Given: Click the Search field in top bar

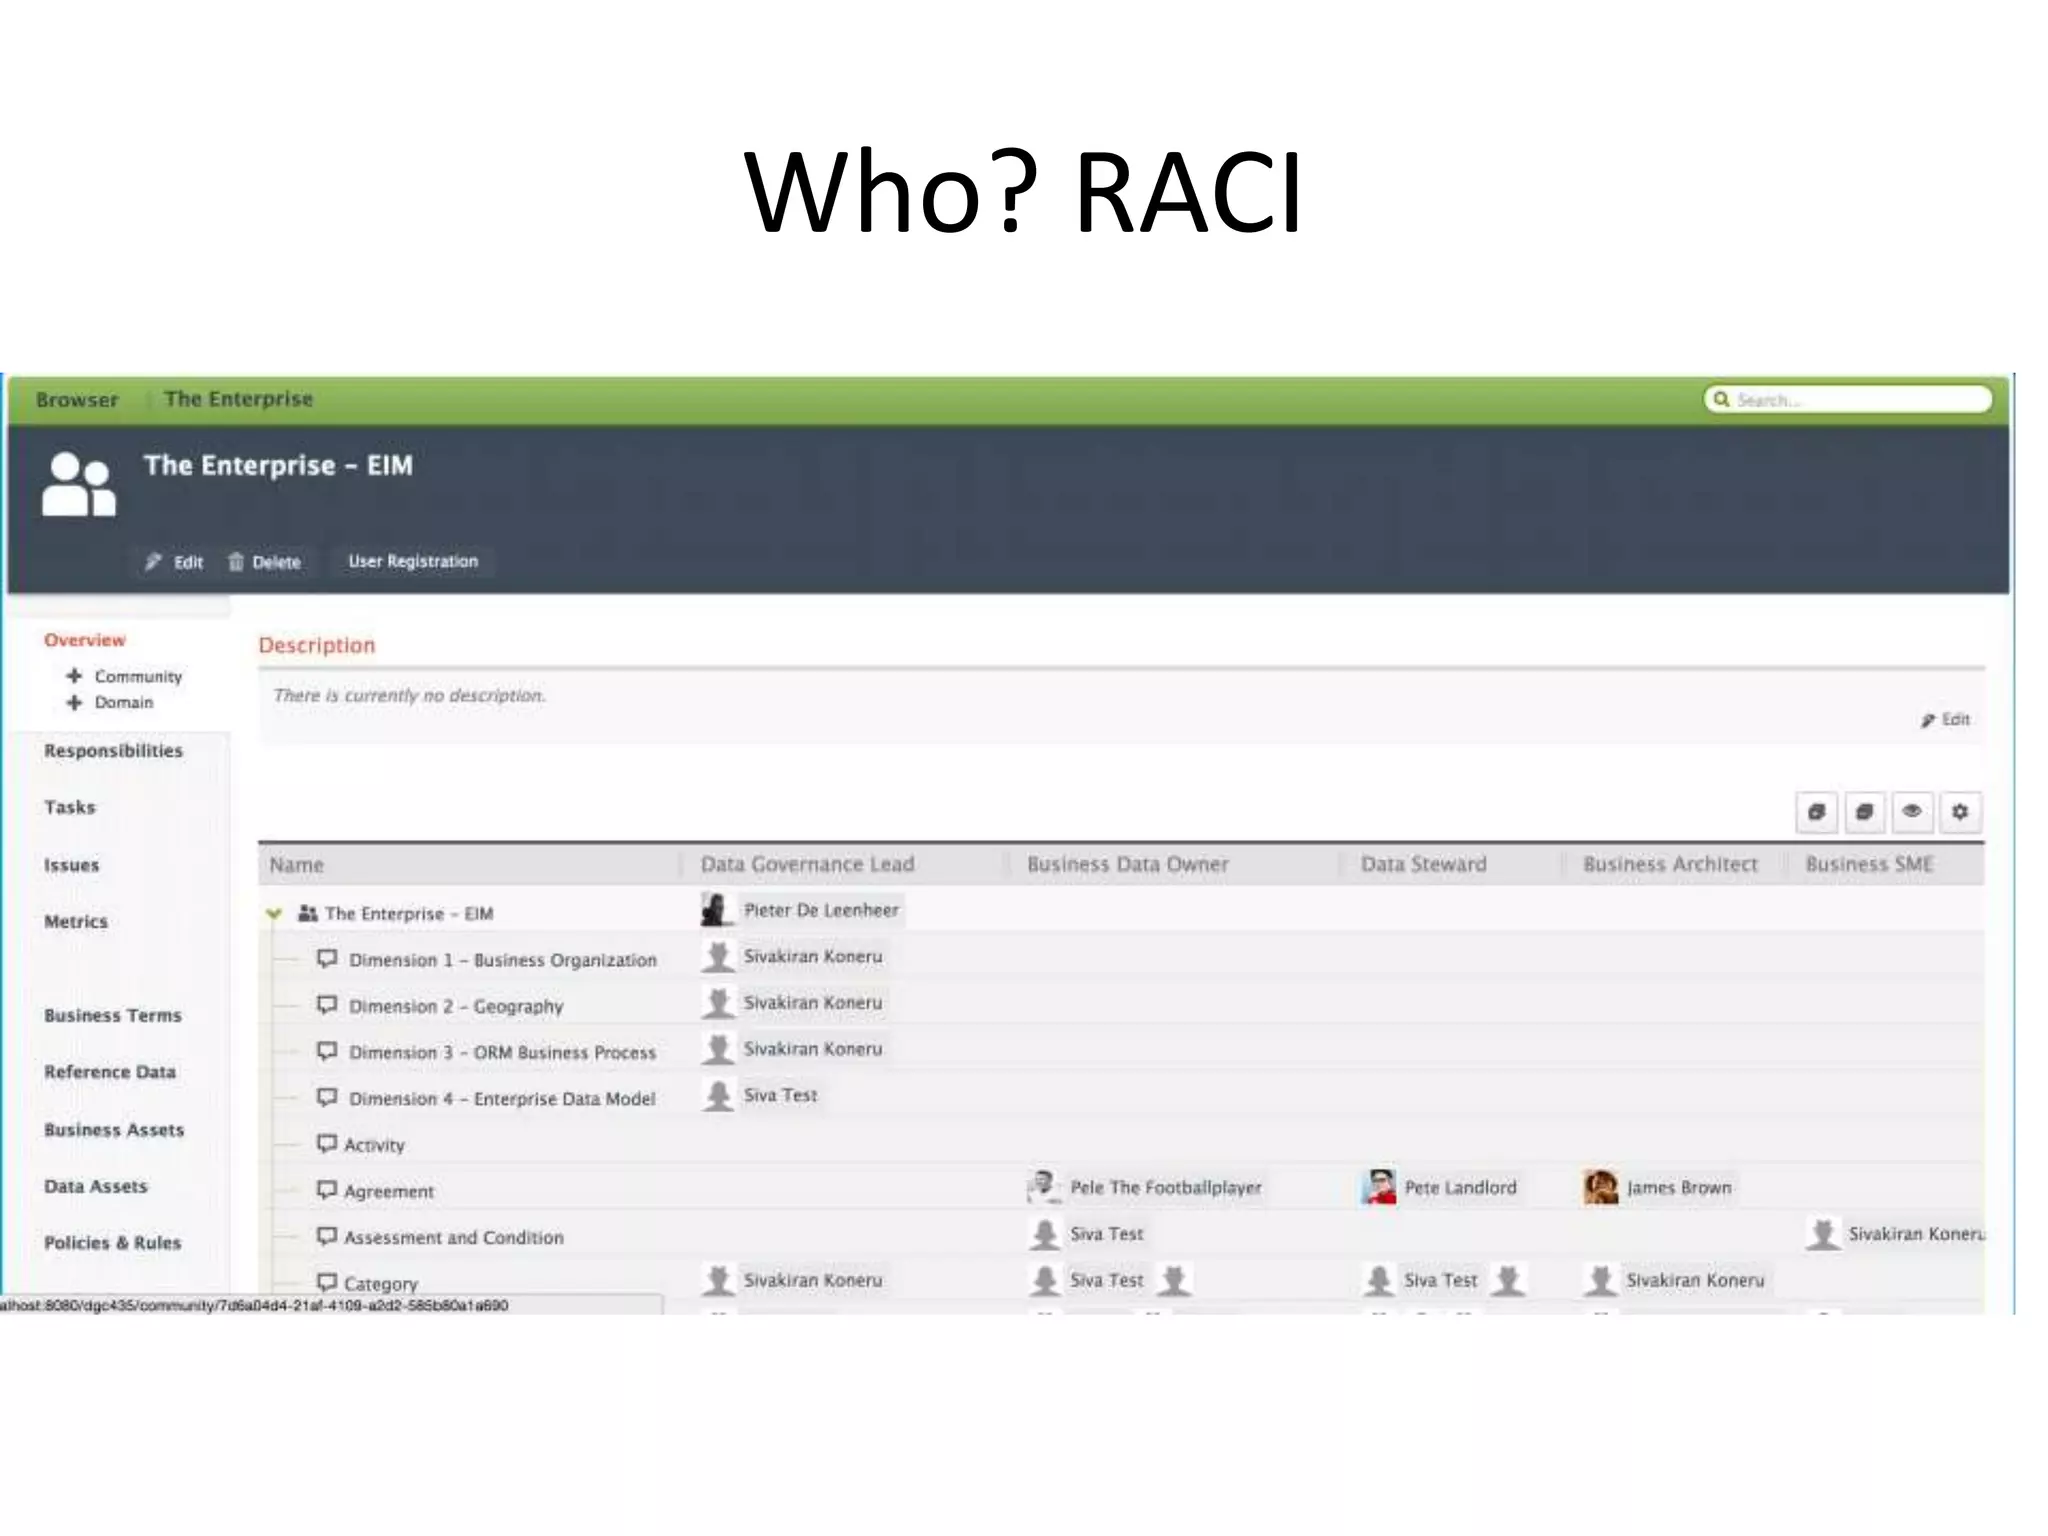Looking at the screenshot, I should pyautogui.click(x=1848, y=399).
